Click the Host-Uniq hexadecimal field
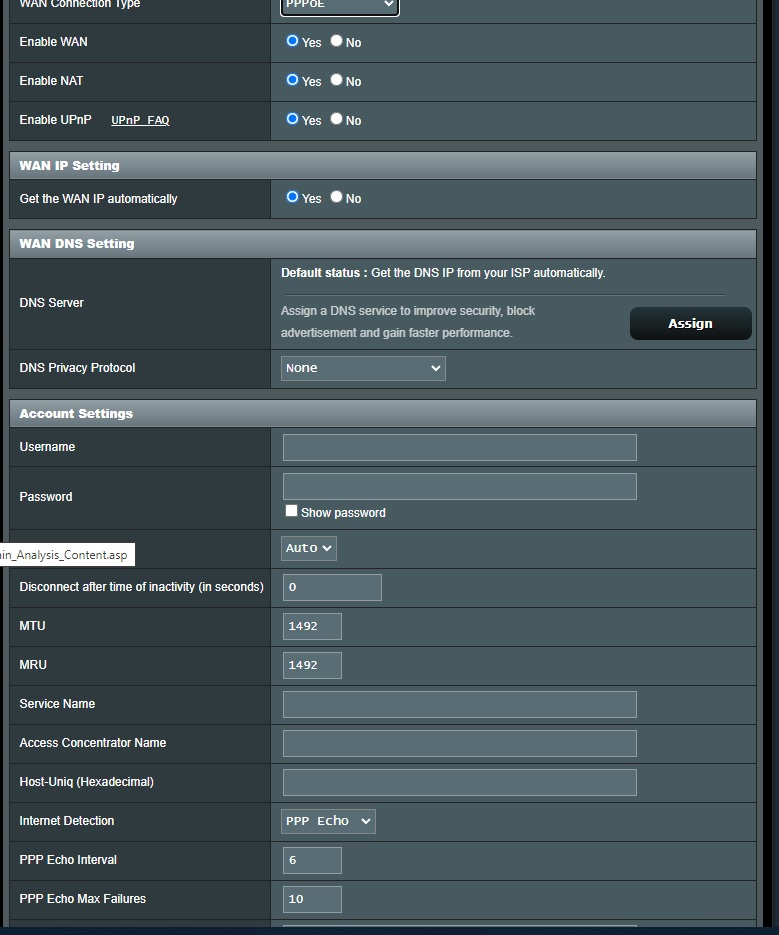Viewport: 779px width, 935px height. click(458, 782)
